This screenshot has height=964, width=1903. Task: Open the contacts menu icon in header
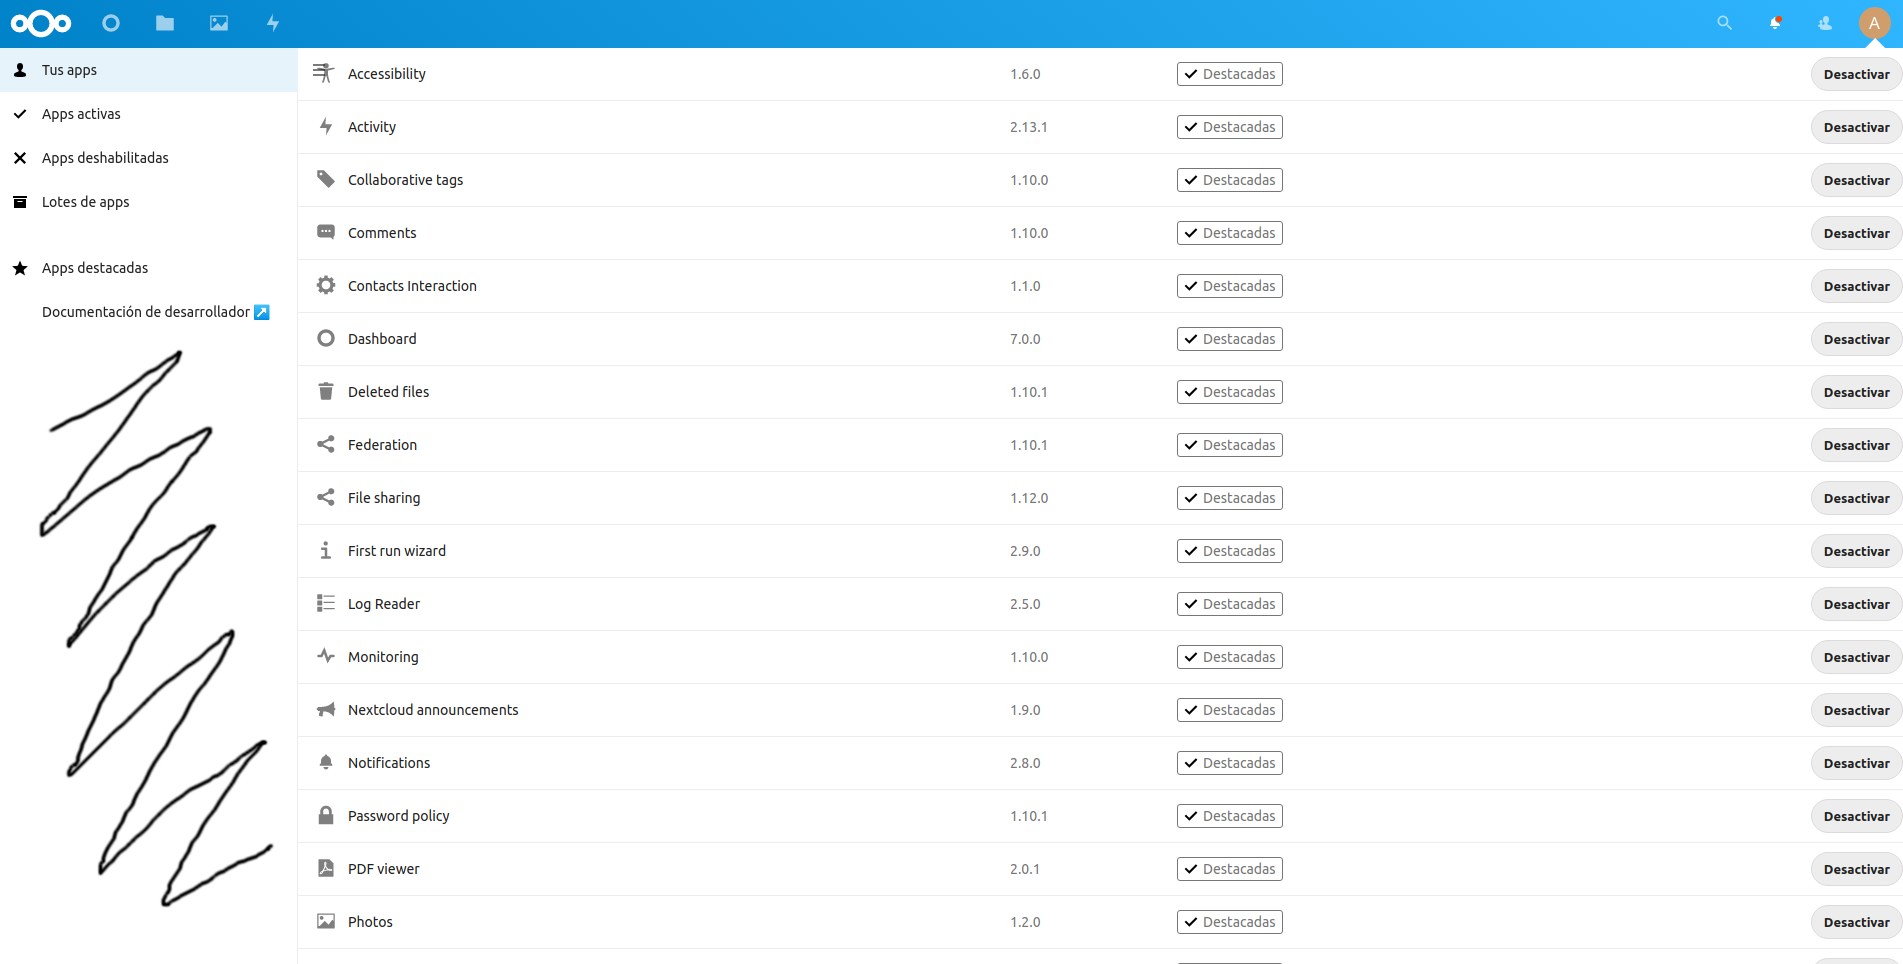[1825, 23]
